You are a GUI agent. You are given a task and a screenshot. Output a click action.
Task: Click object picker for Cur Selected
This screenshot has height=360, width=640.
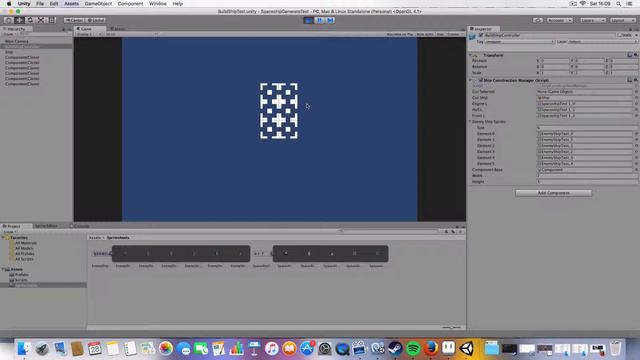point(636,92)
